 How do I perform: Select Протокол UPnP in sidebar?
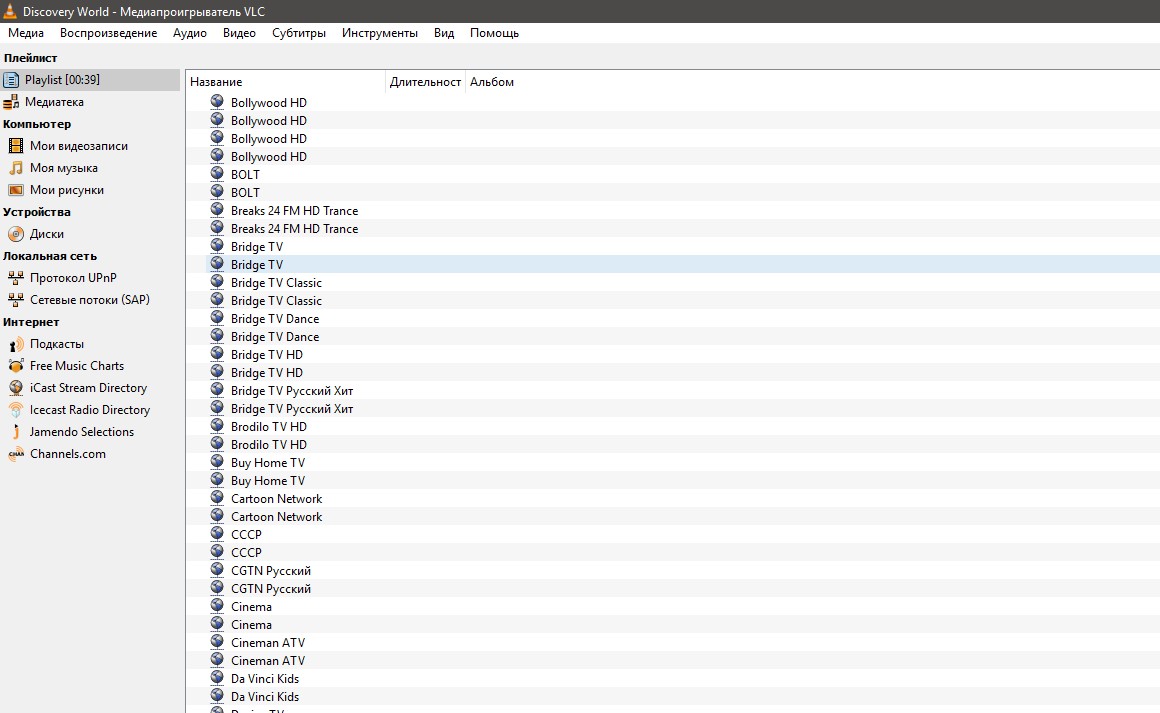pyautogui.click(x=73, y=278)
